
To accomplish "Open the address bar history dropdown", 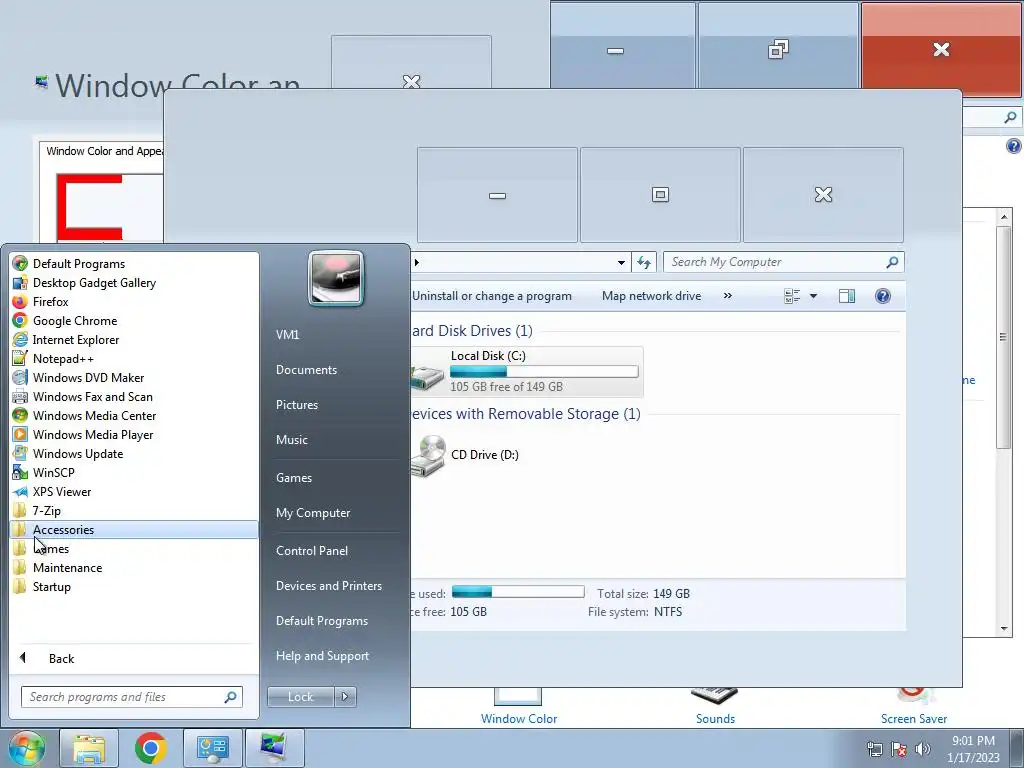I will click(621, 263).
